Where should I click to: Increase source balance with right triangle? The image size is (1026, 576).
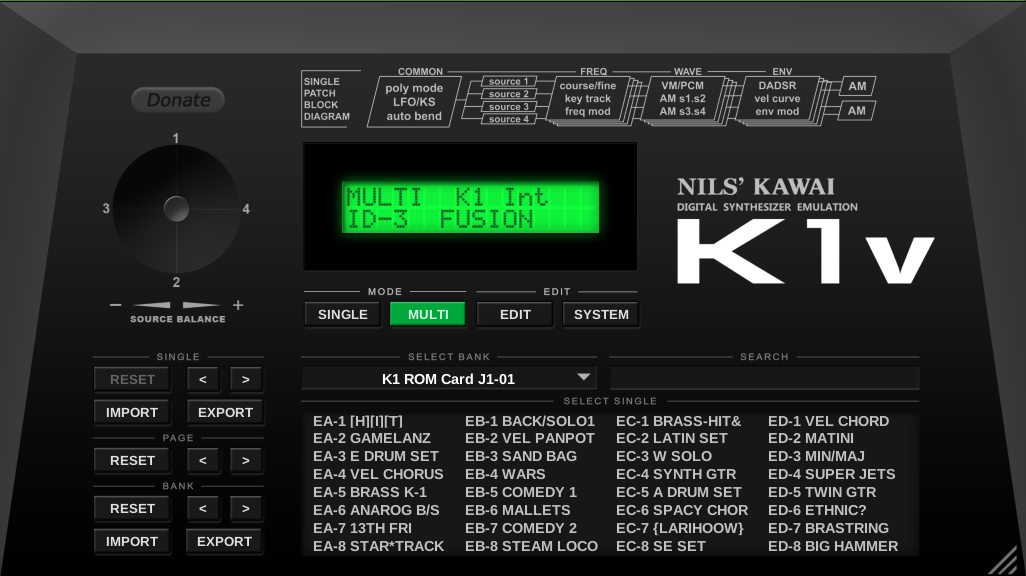pos(202,305)
